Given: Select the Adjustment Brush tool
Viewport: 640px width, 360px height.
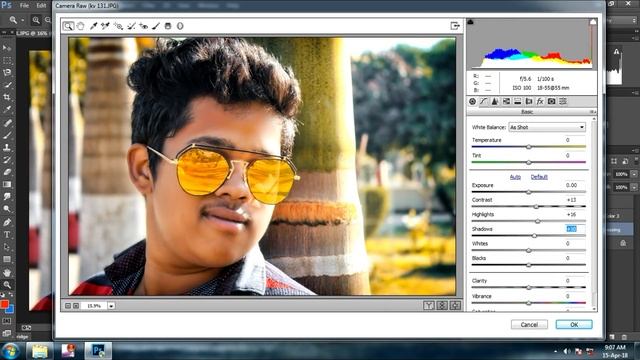Looking at the screenshot, I should coord(156,26).
